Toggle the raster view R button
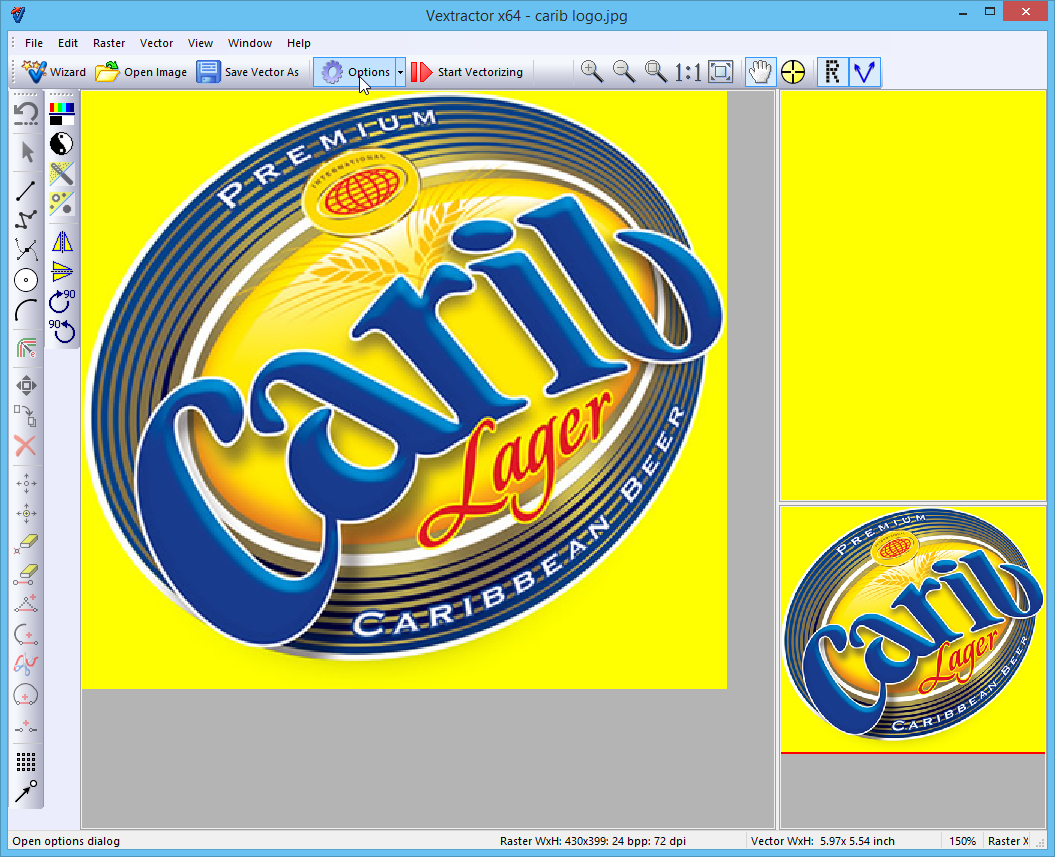This screenshot has height=857, width=1055. (x=832, y=71)
